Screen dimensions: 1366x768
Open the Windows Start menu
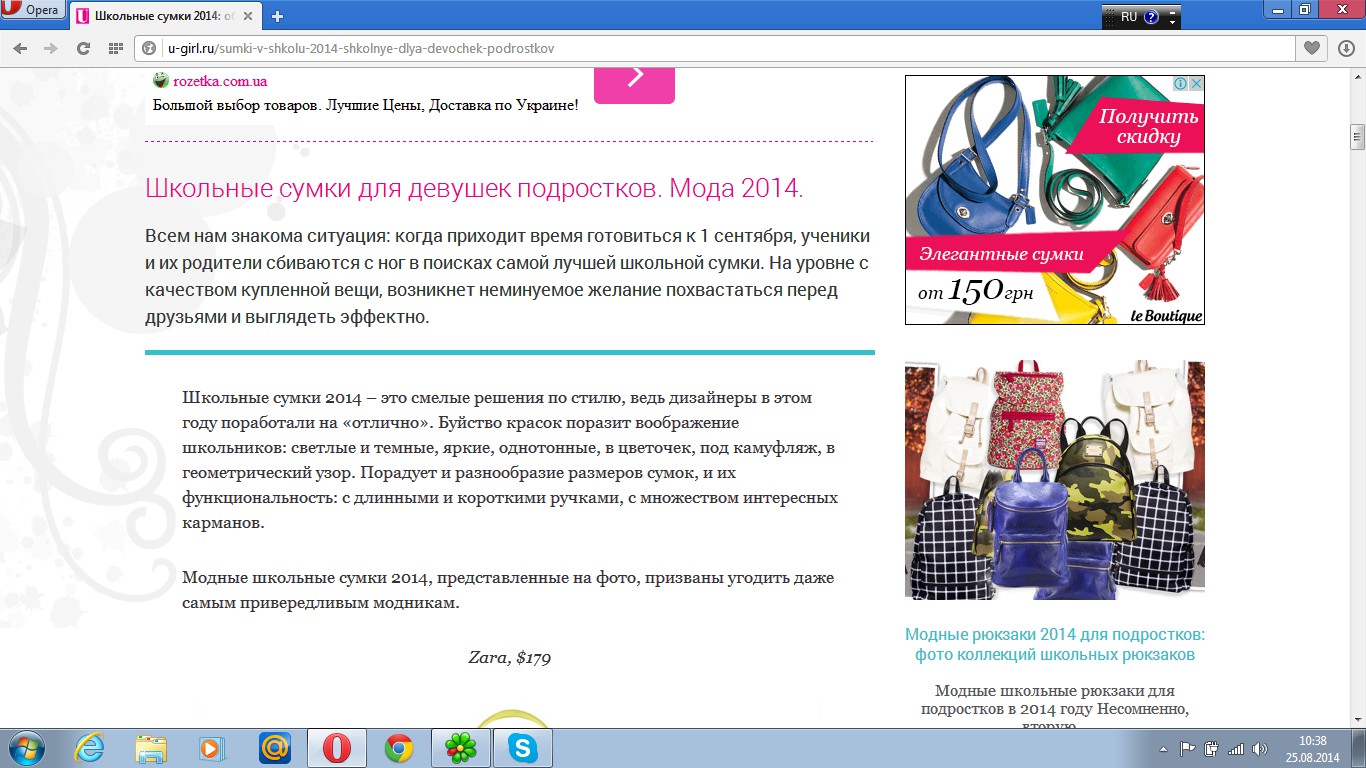coord(25,748)
